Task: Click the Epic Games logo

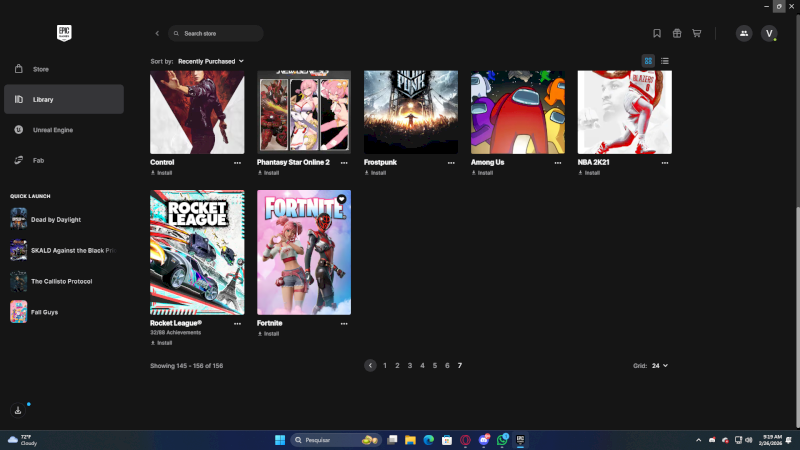Action: 64,33
